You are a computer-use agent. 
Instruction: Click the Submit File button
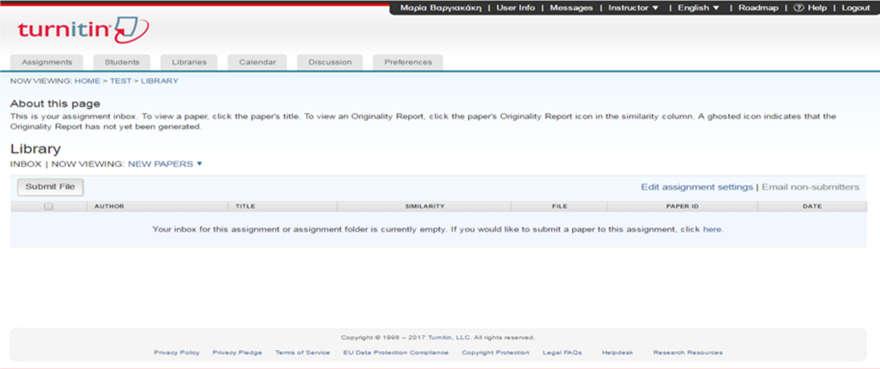50,187
